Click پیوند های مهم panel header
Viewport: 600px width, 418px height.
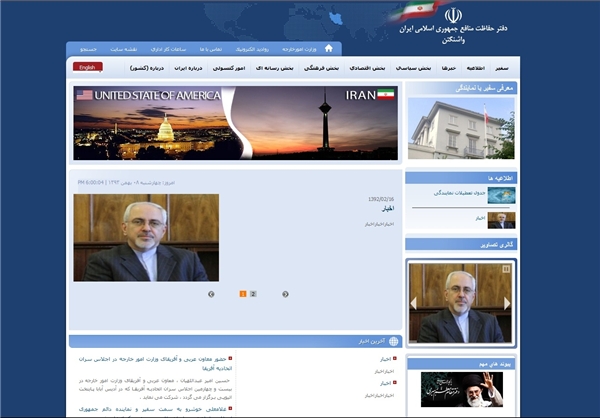pos(461,364)
